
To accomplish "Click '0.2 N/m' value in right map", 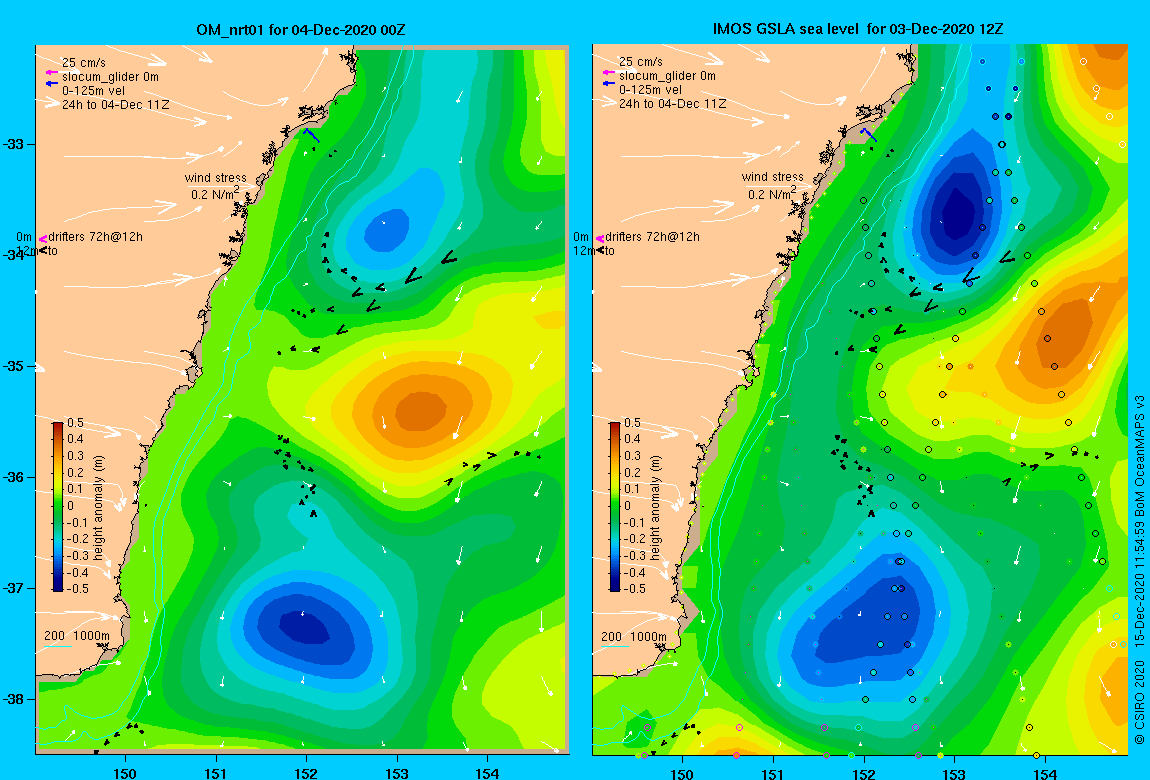I will [769, 194].
